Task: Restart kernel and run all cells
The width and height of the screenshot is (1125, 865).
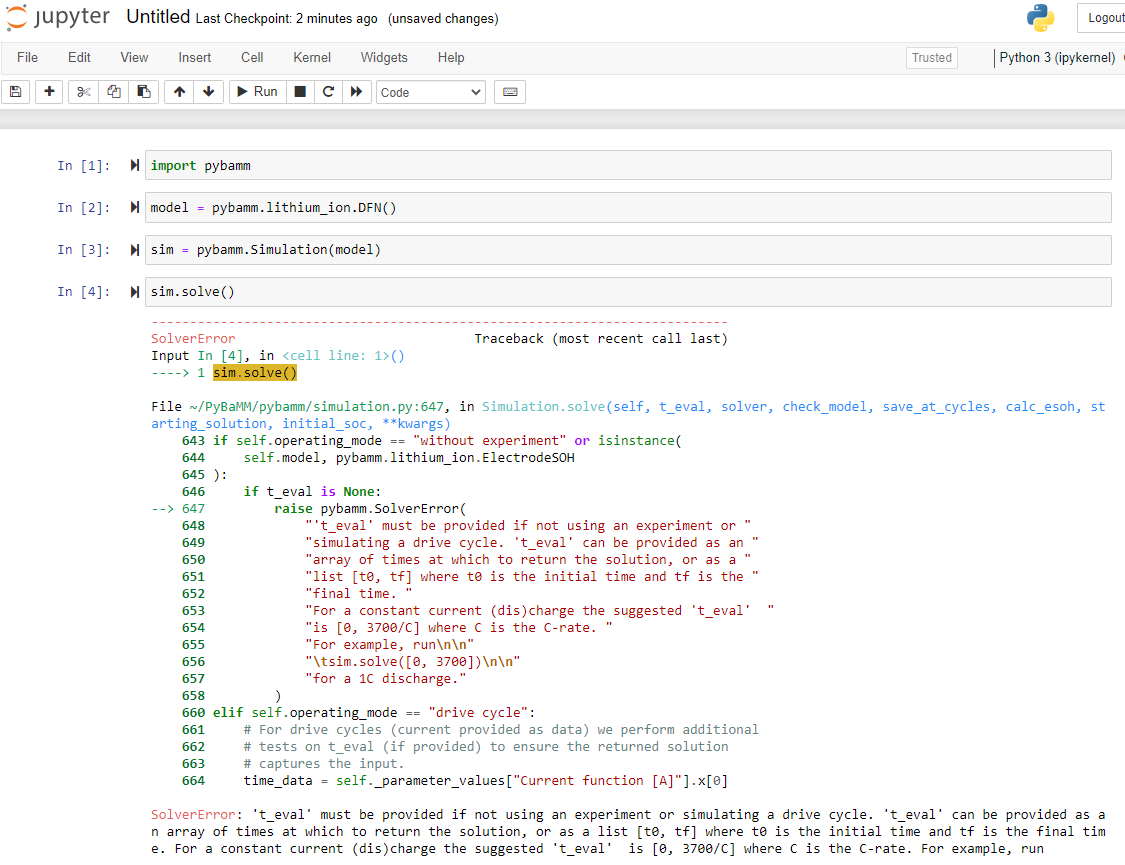Action: coord(357,91)
